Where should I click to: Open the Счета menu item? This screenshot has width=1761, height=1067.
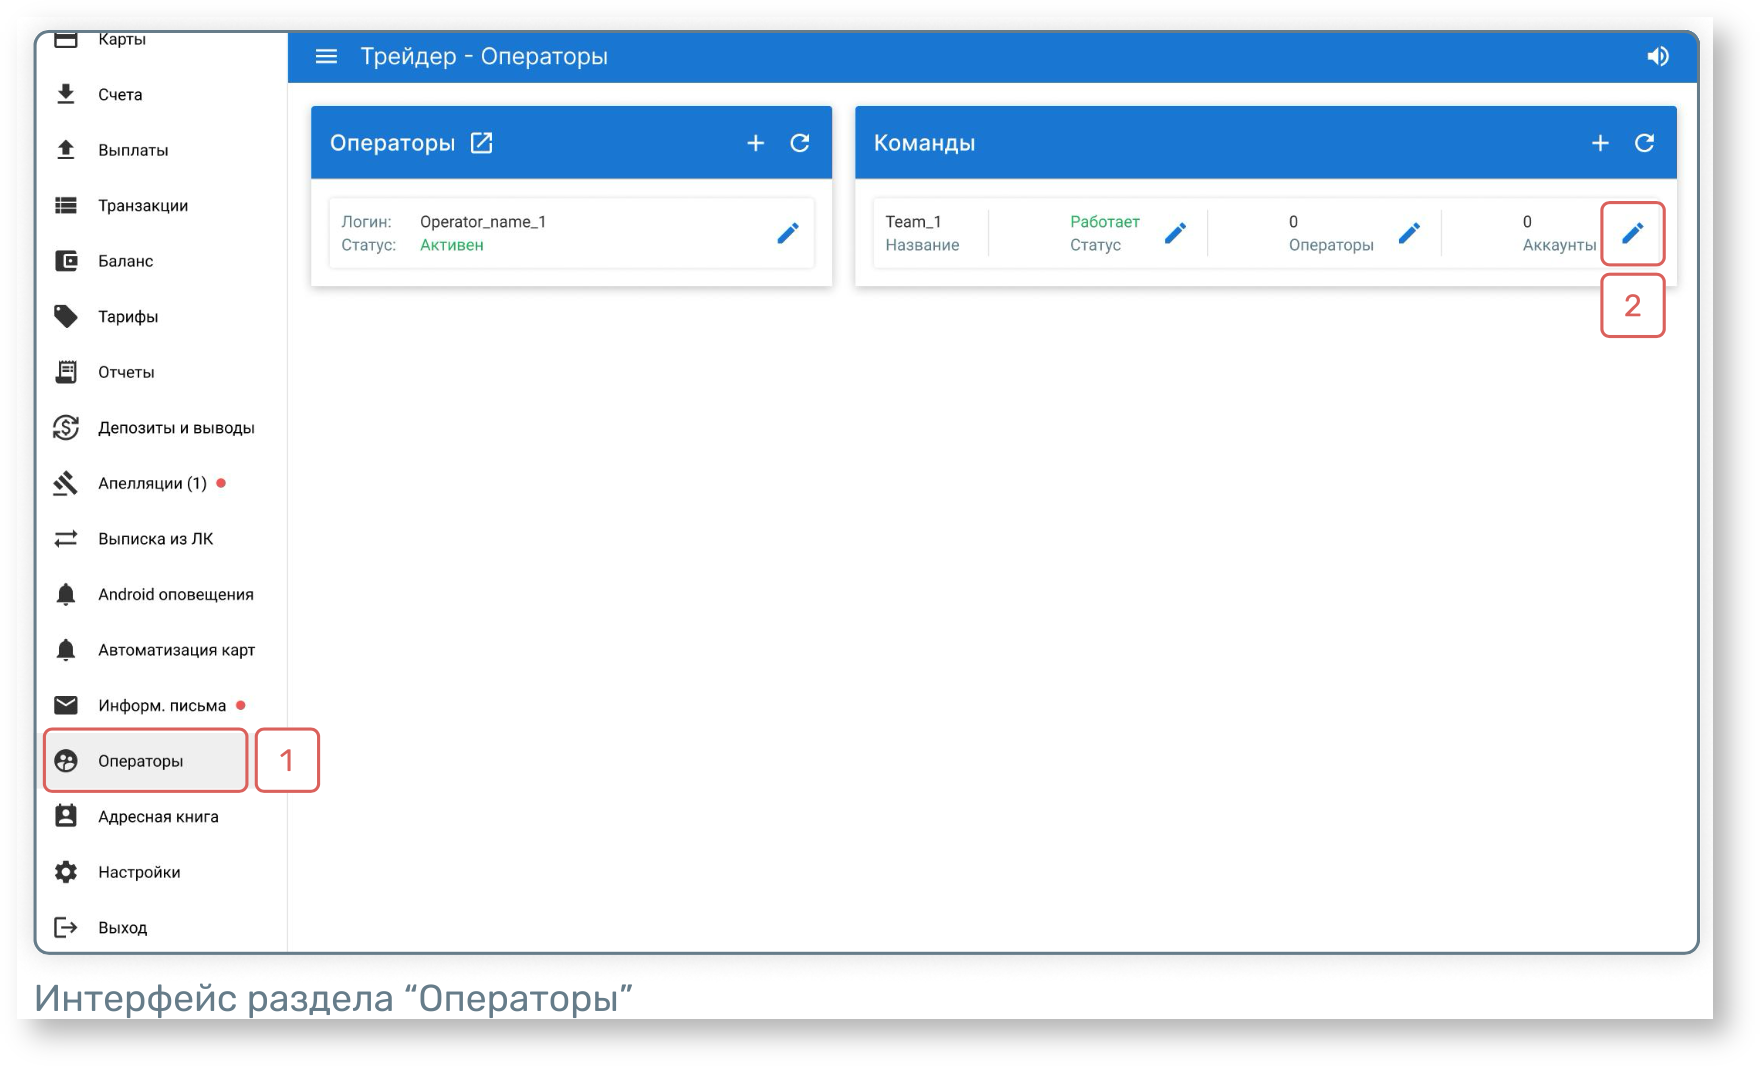120,95
